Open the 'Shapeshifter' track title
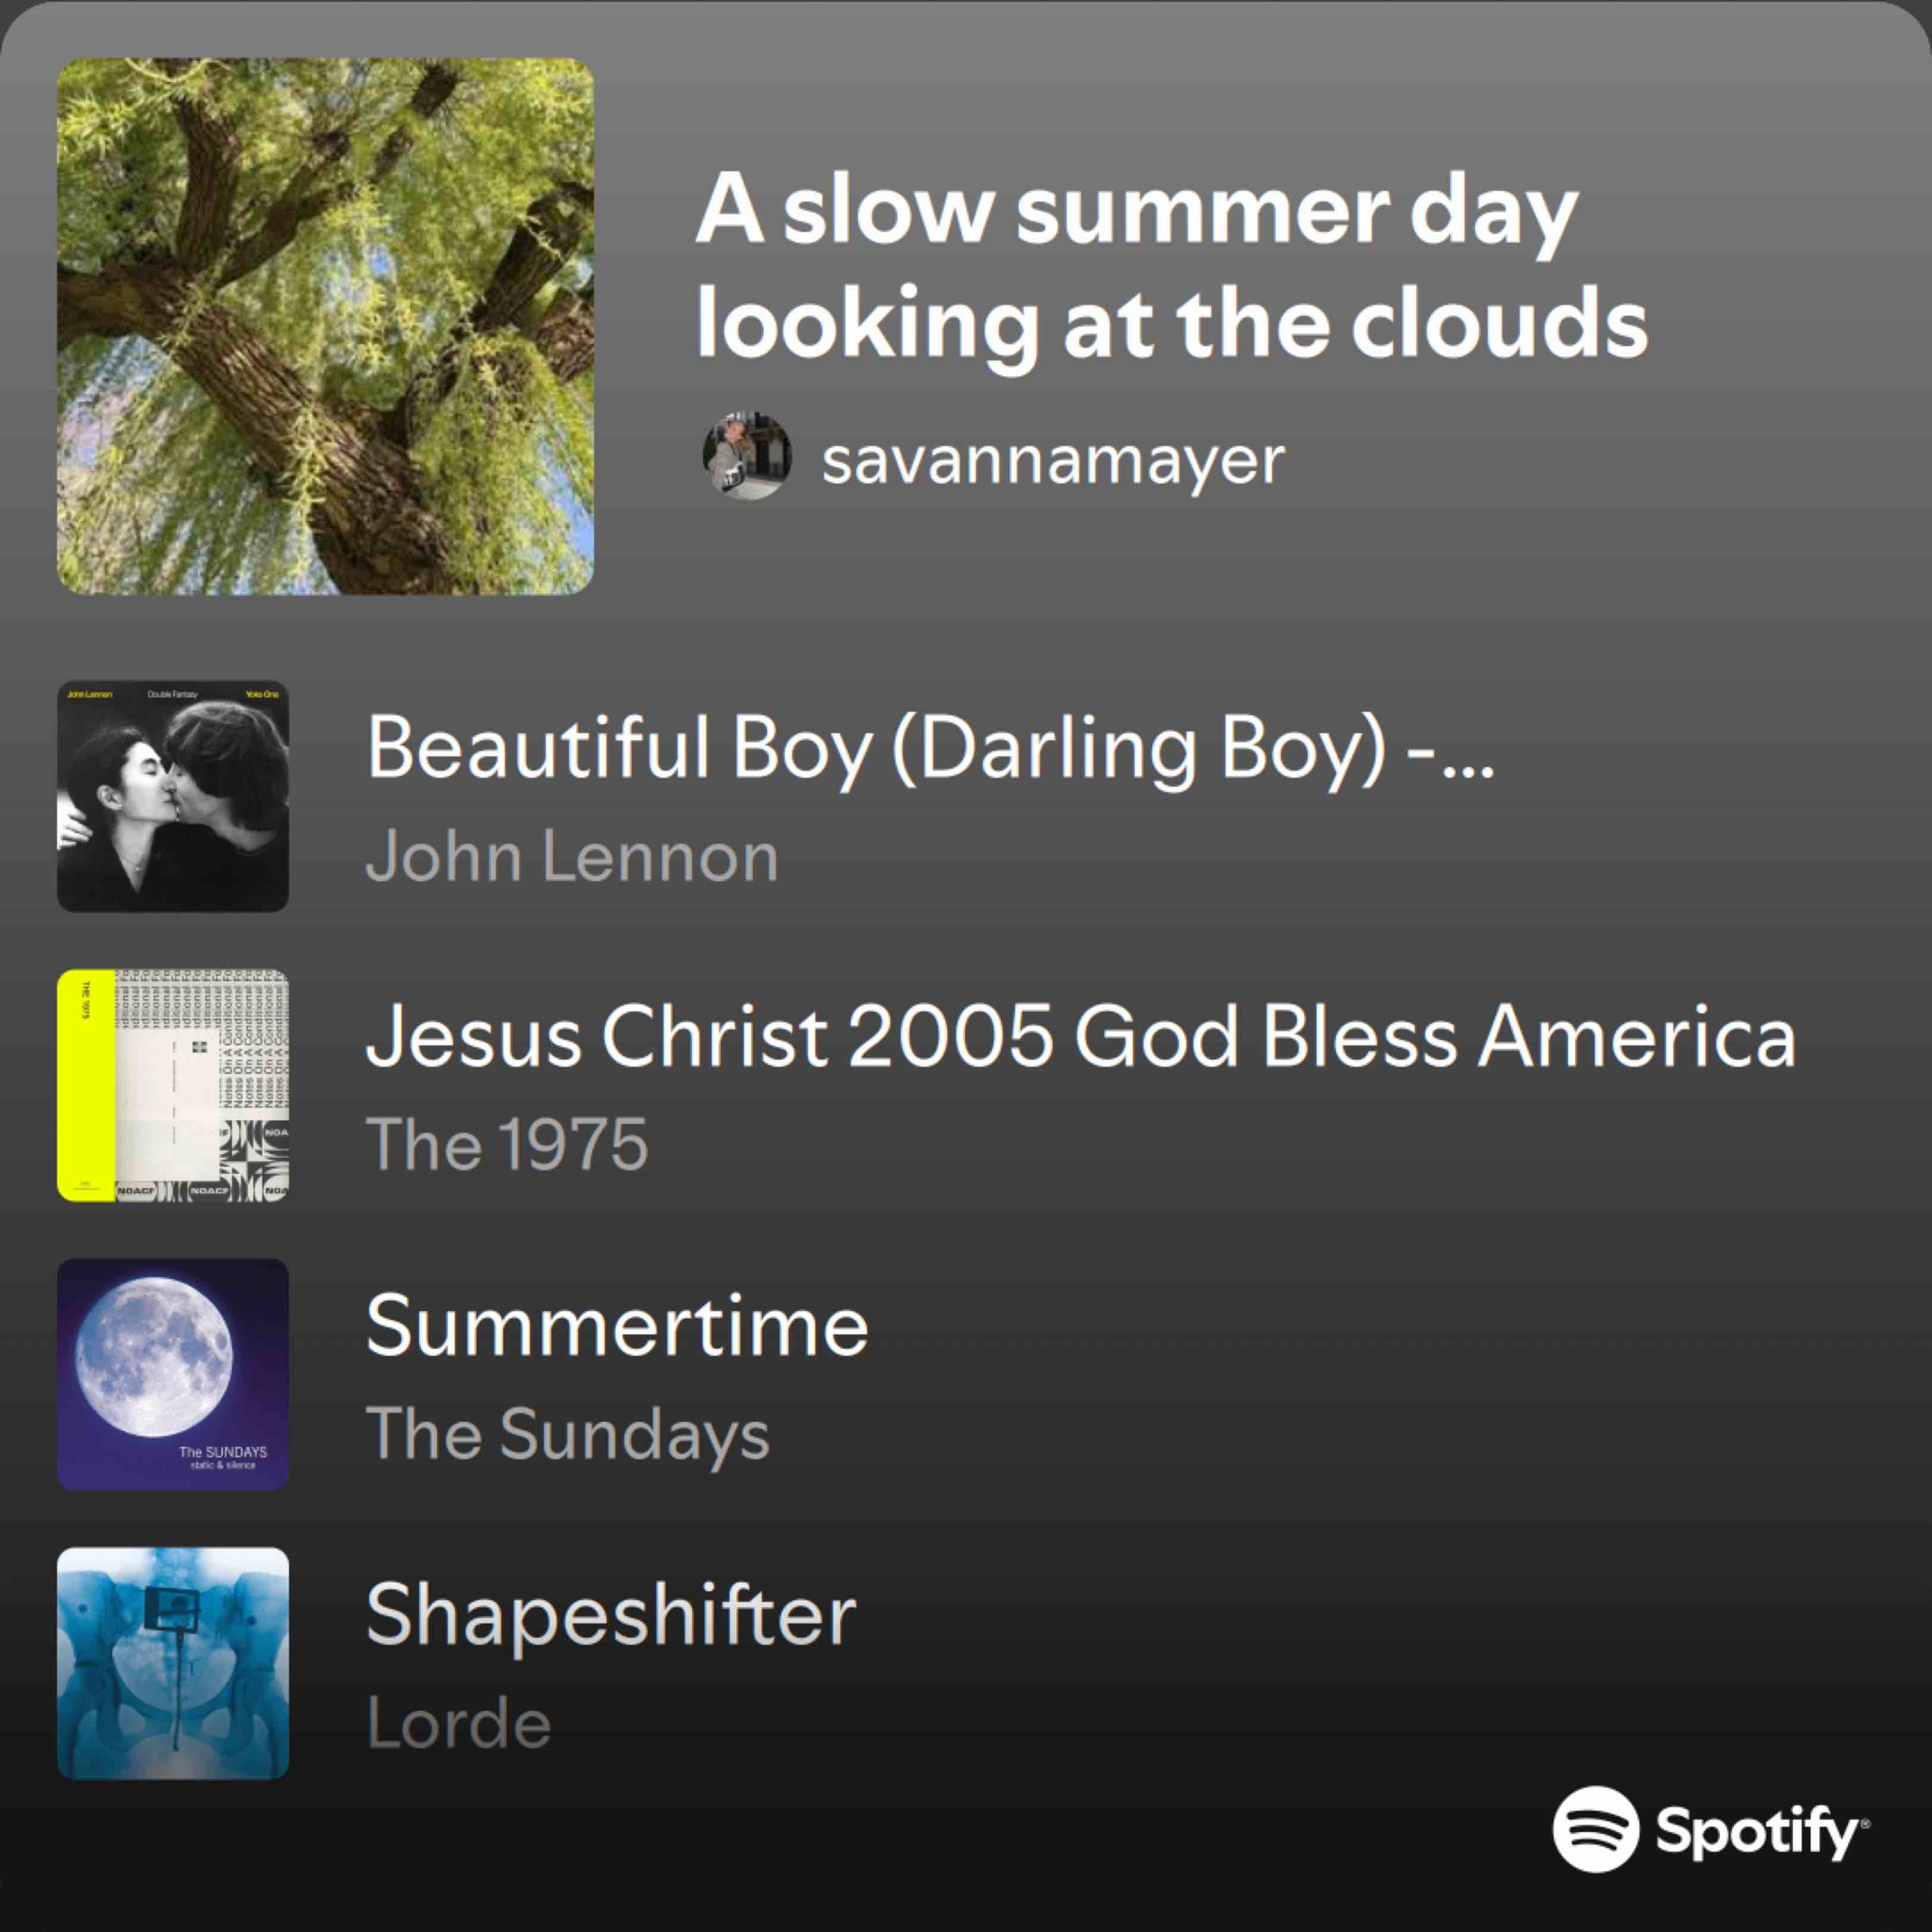The height and width of the screenshot is (1932, 1932). coord(611,1614)
